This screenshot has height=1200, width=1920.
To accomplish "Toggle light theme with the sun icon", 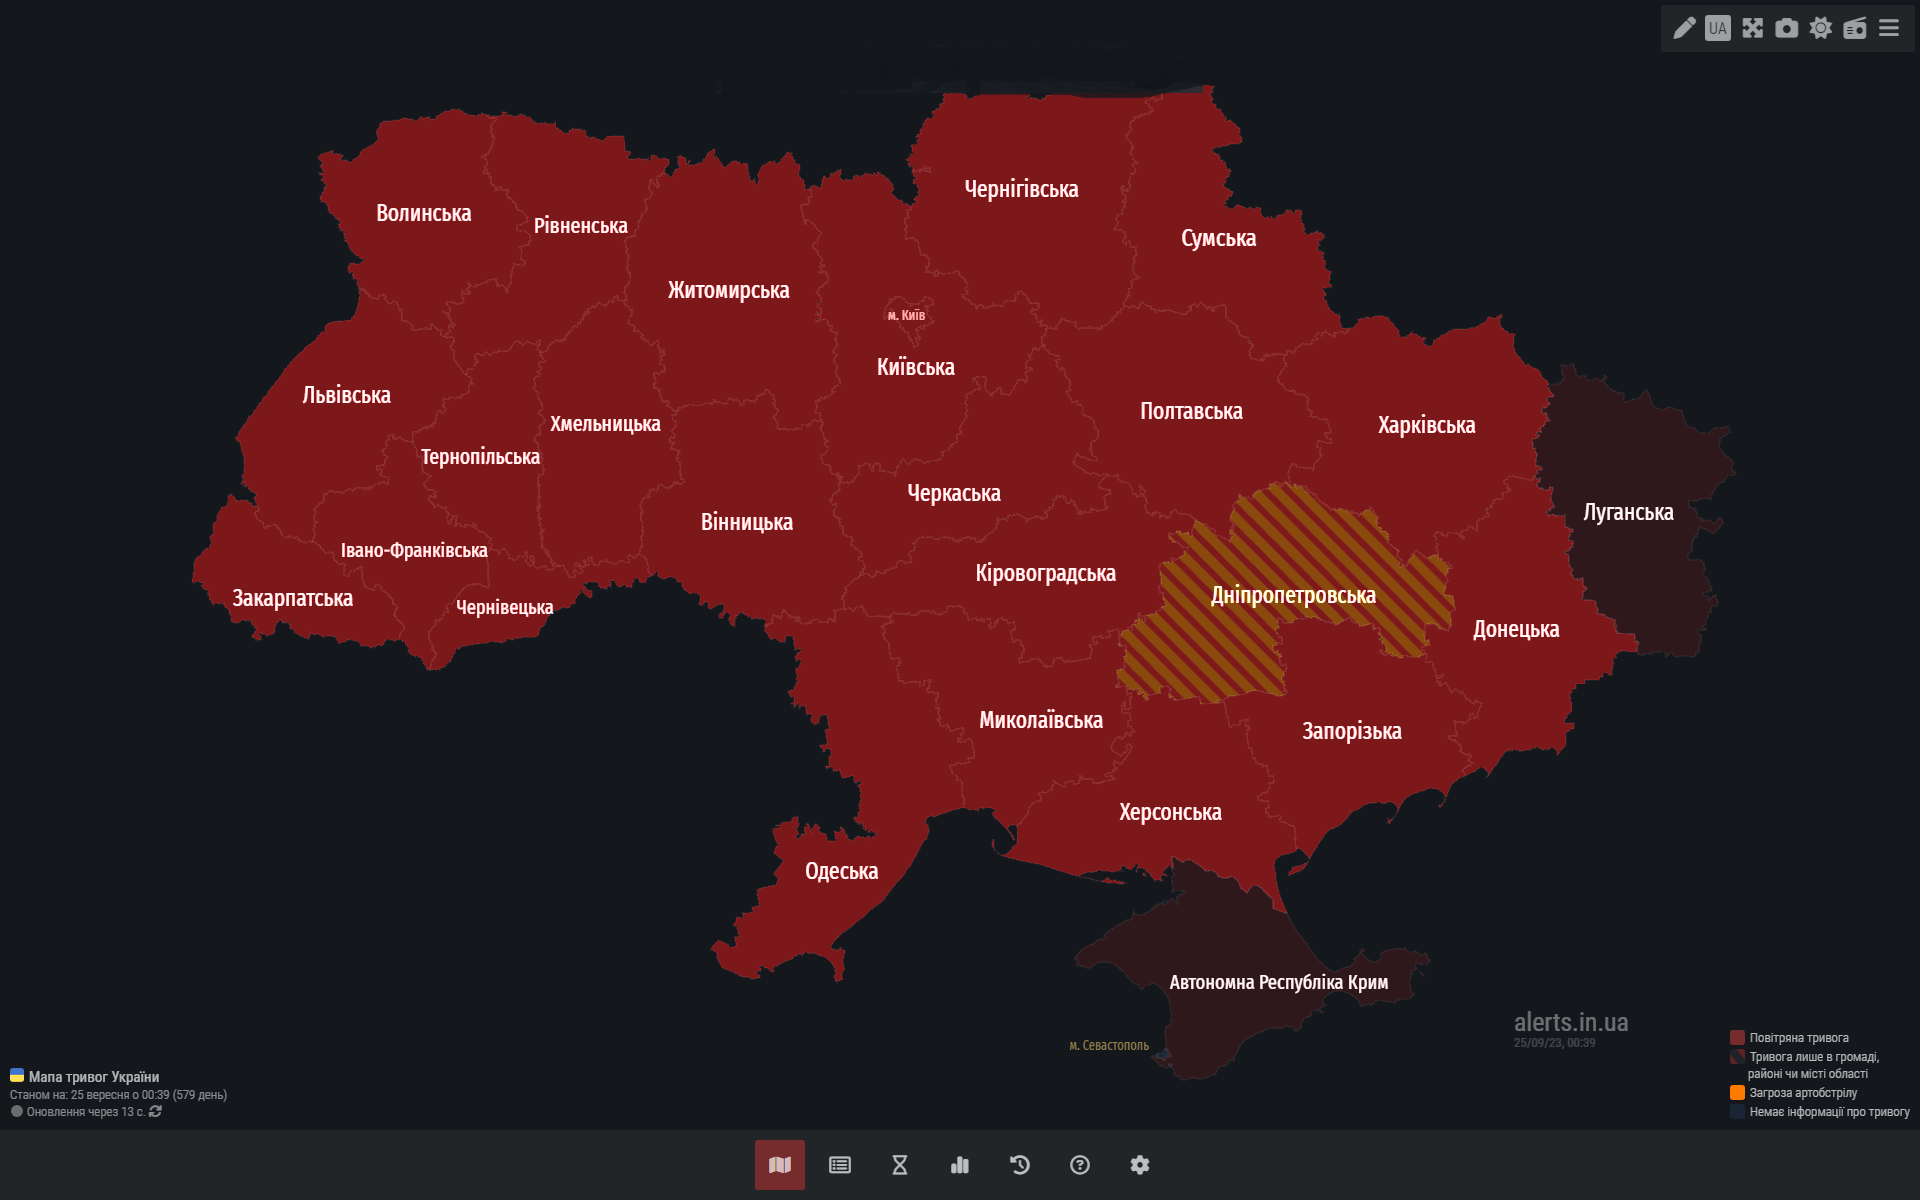I will (1821, 28).
